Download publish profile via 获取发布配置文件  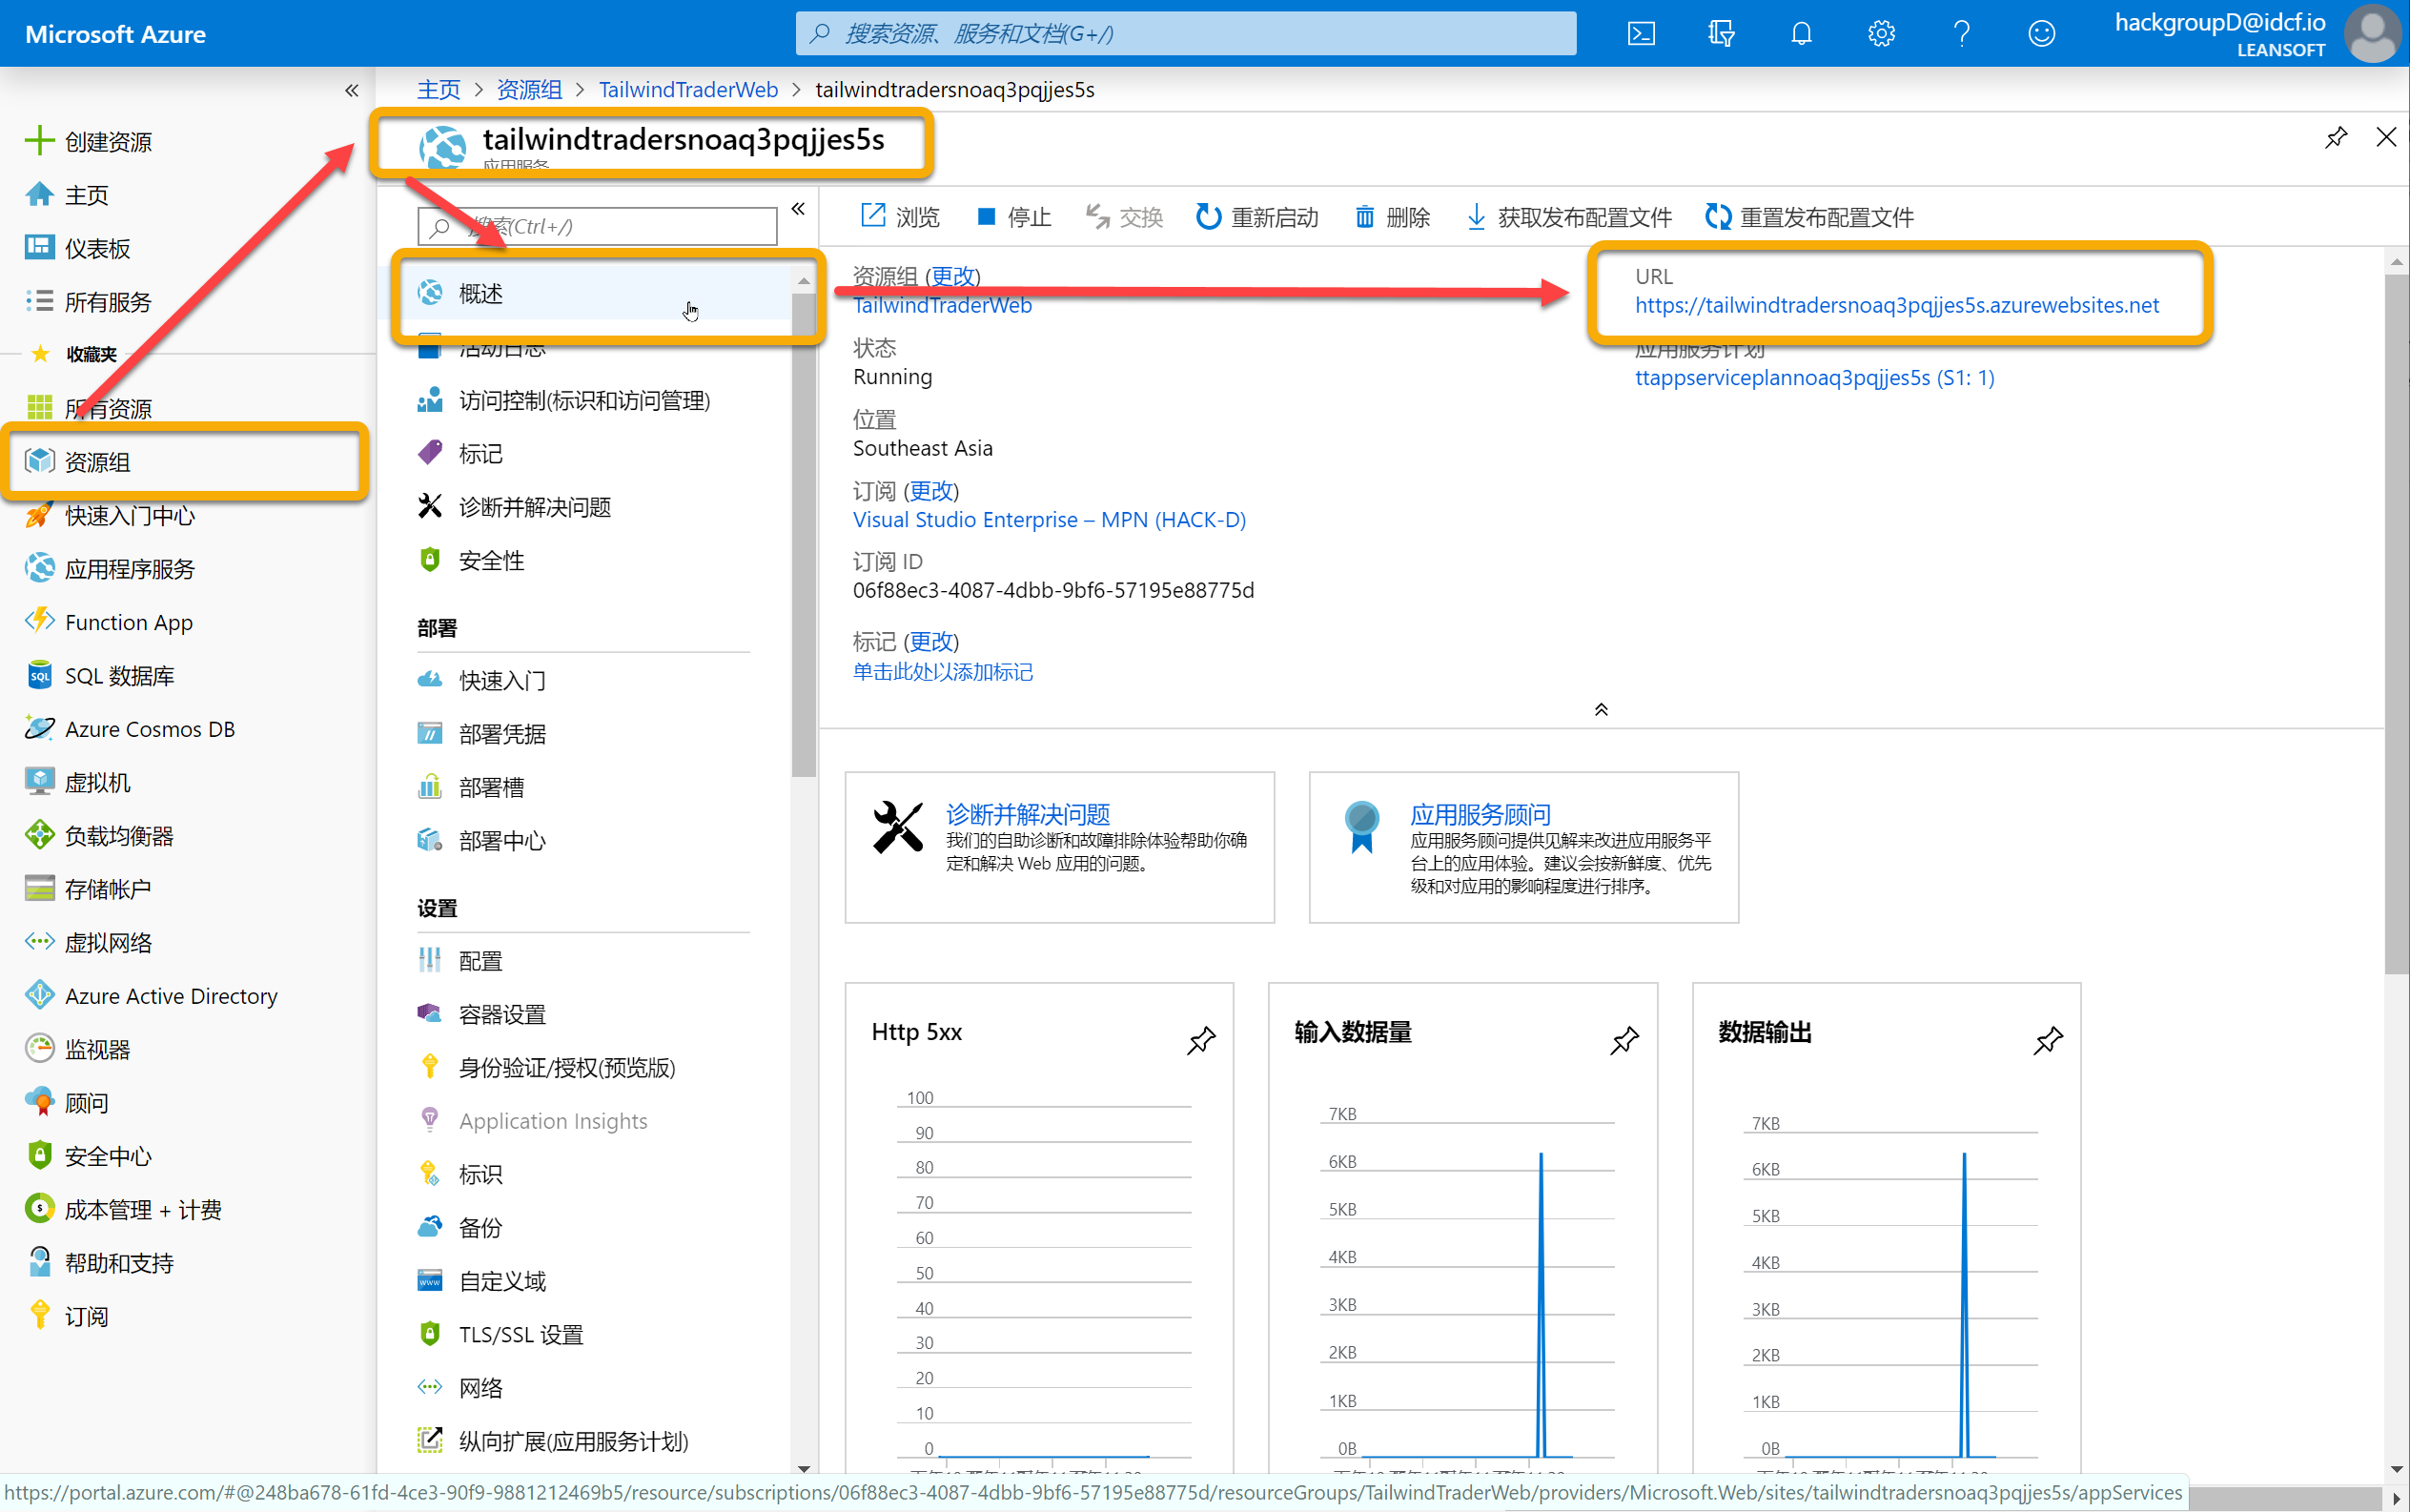(x=1568, y=217)
